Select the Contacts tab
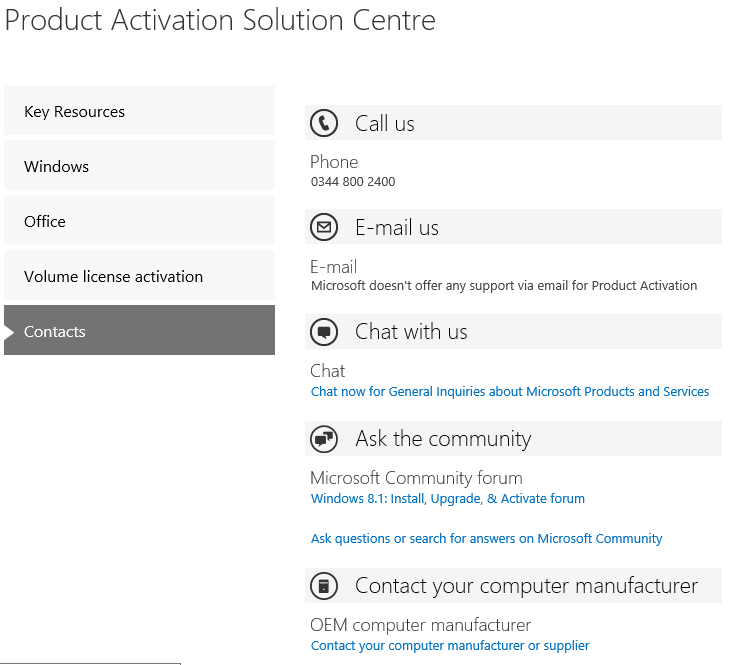This screenshot has height=665, width=751. pyautogui.click(x=139, y=331)
